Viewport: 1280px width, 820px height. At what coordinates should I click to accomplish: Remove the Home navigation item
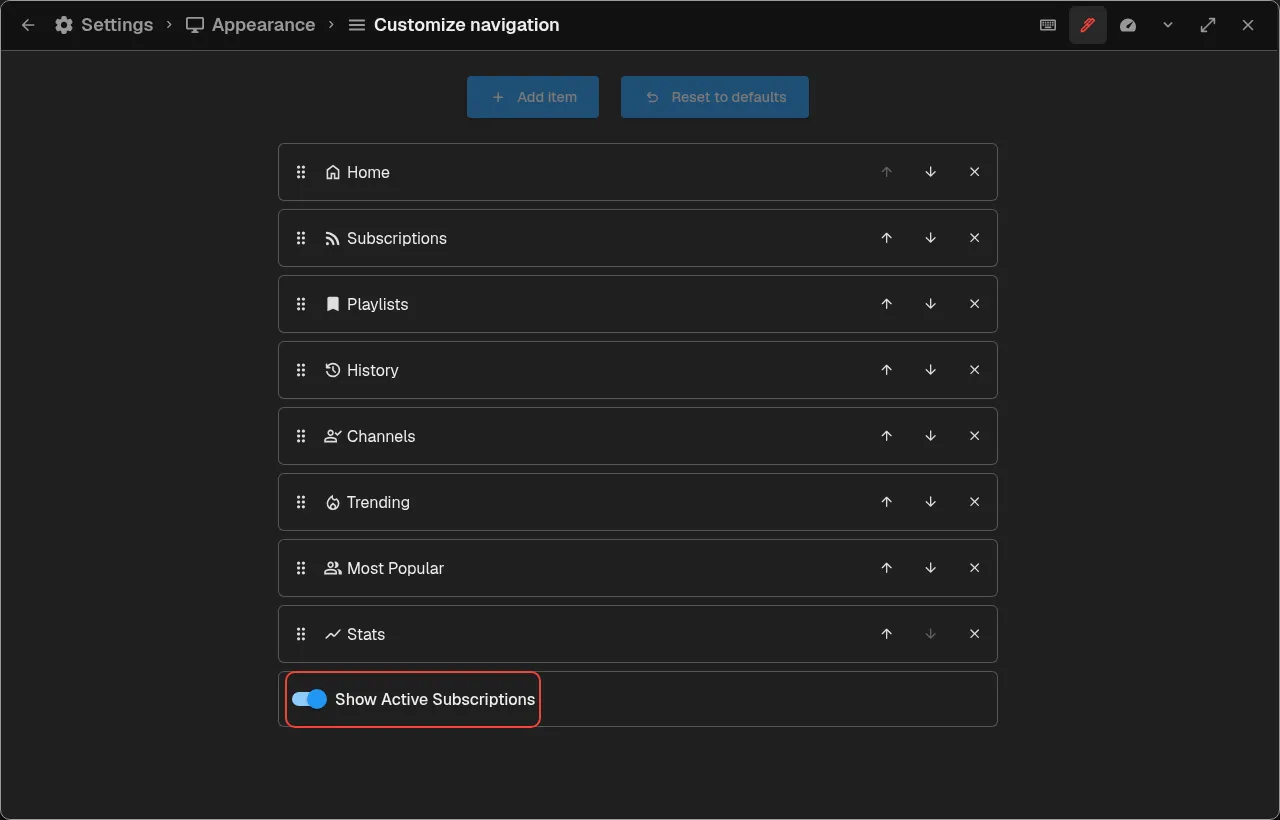pos(975,172)
